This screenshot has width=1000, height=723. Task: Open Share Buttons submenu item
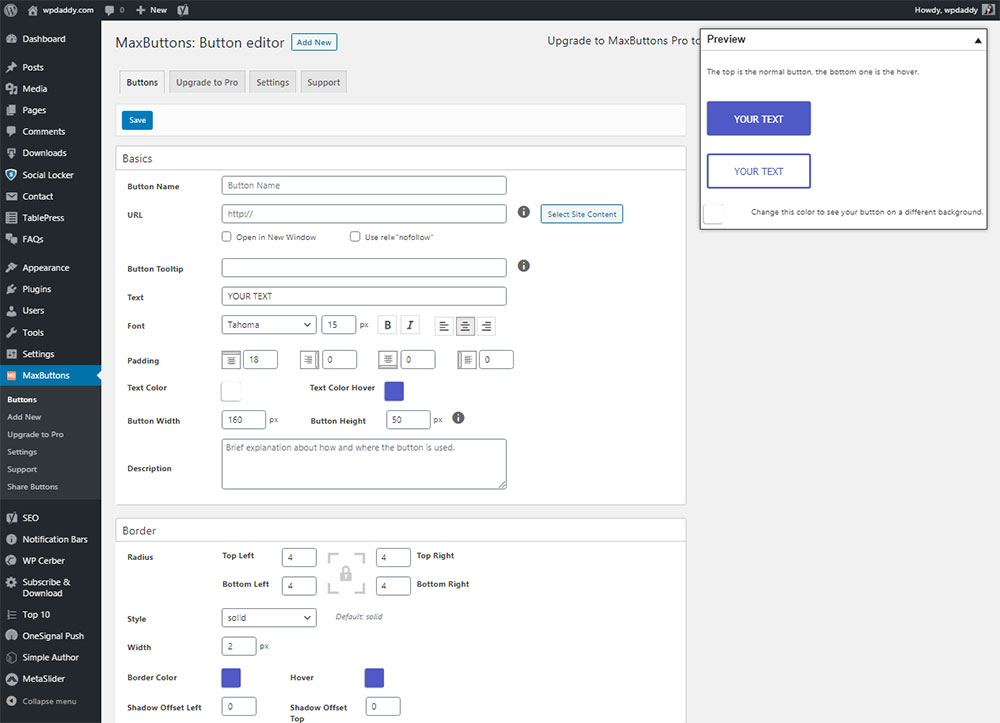(33, 486)
